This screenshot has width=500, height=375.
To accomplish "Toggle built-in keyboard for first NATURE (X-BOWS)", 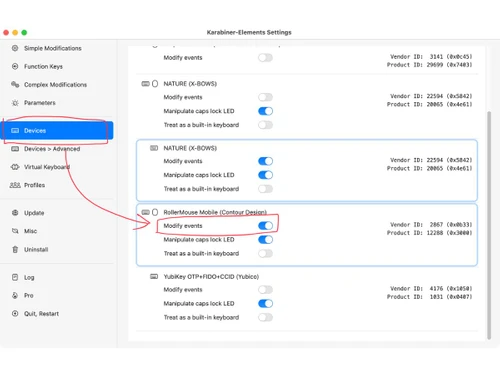I will [x=265, y=125].
